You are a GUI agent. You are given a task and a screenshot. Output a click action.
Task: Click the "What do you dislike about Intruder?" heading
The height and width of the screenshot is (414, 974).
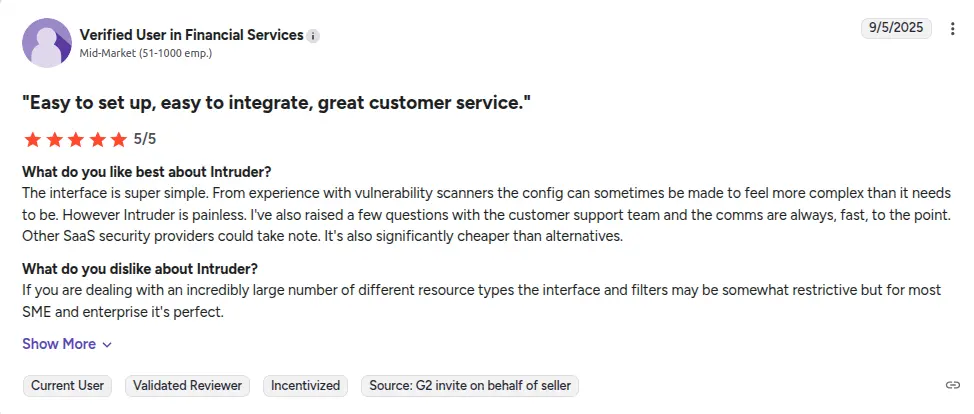tap(140, 269)
